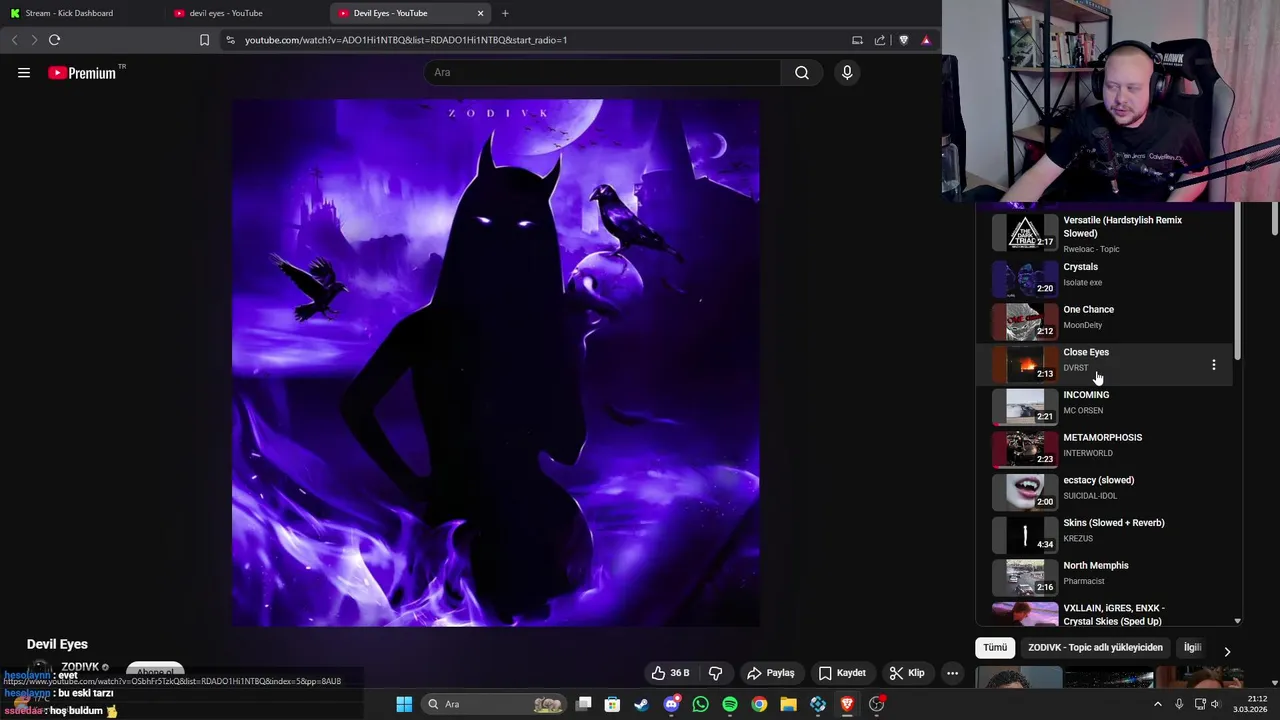Click the Kaydet save button

[x=842, y=673]
